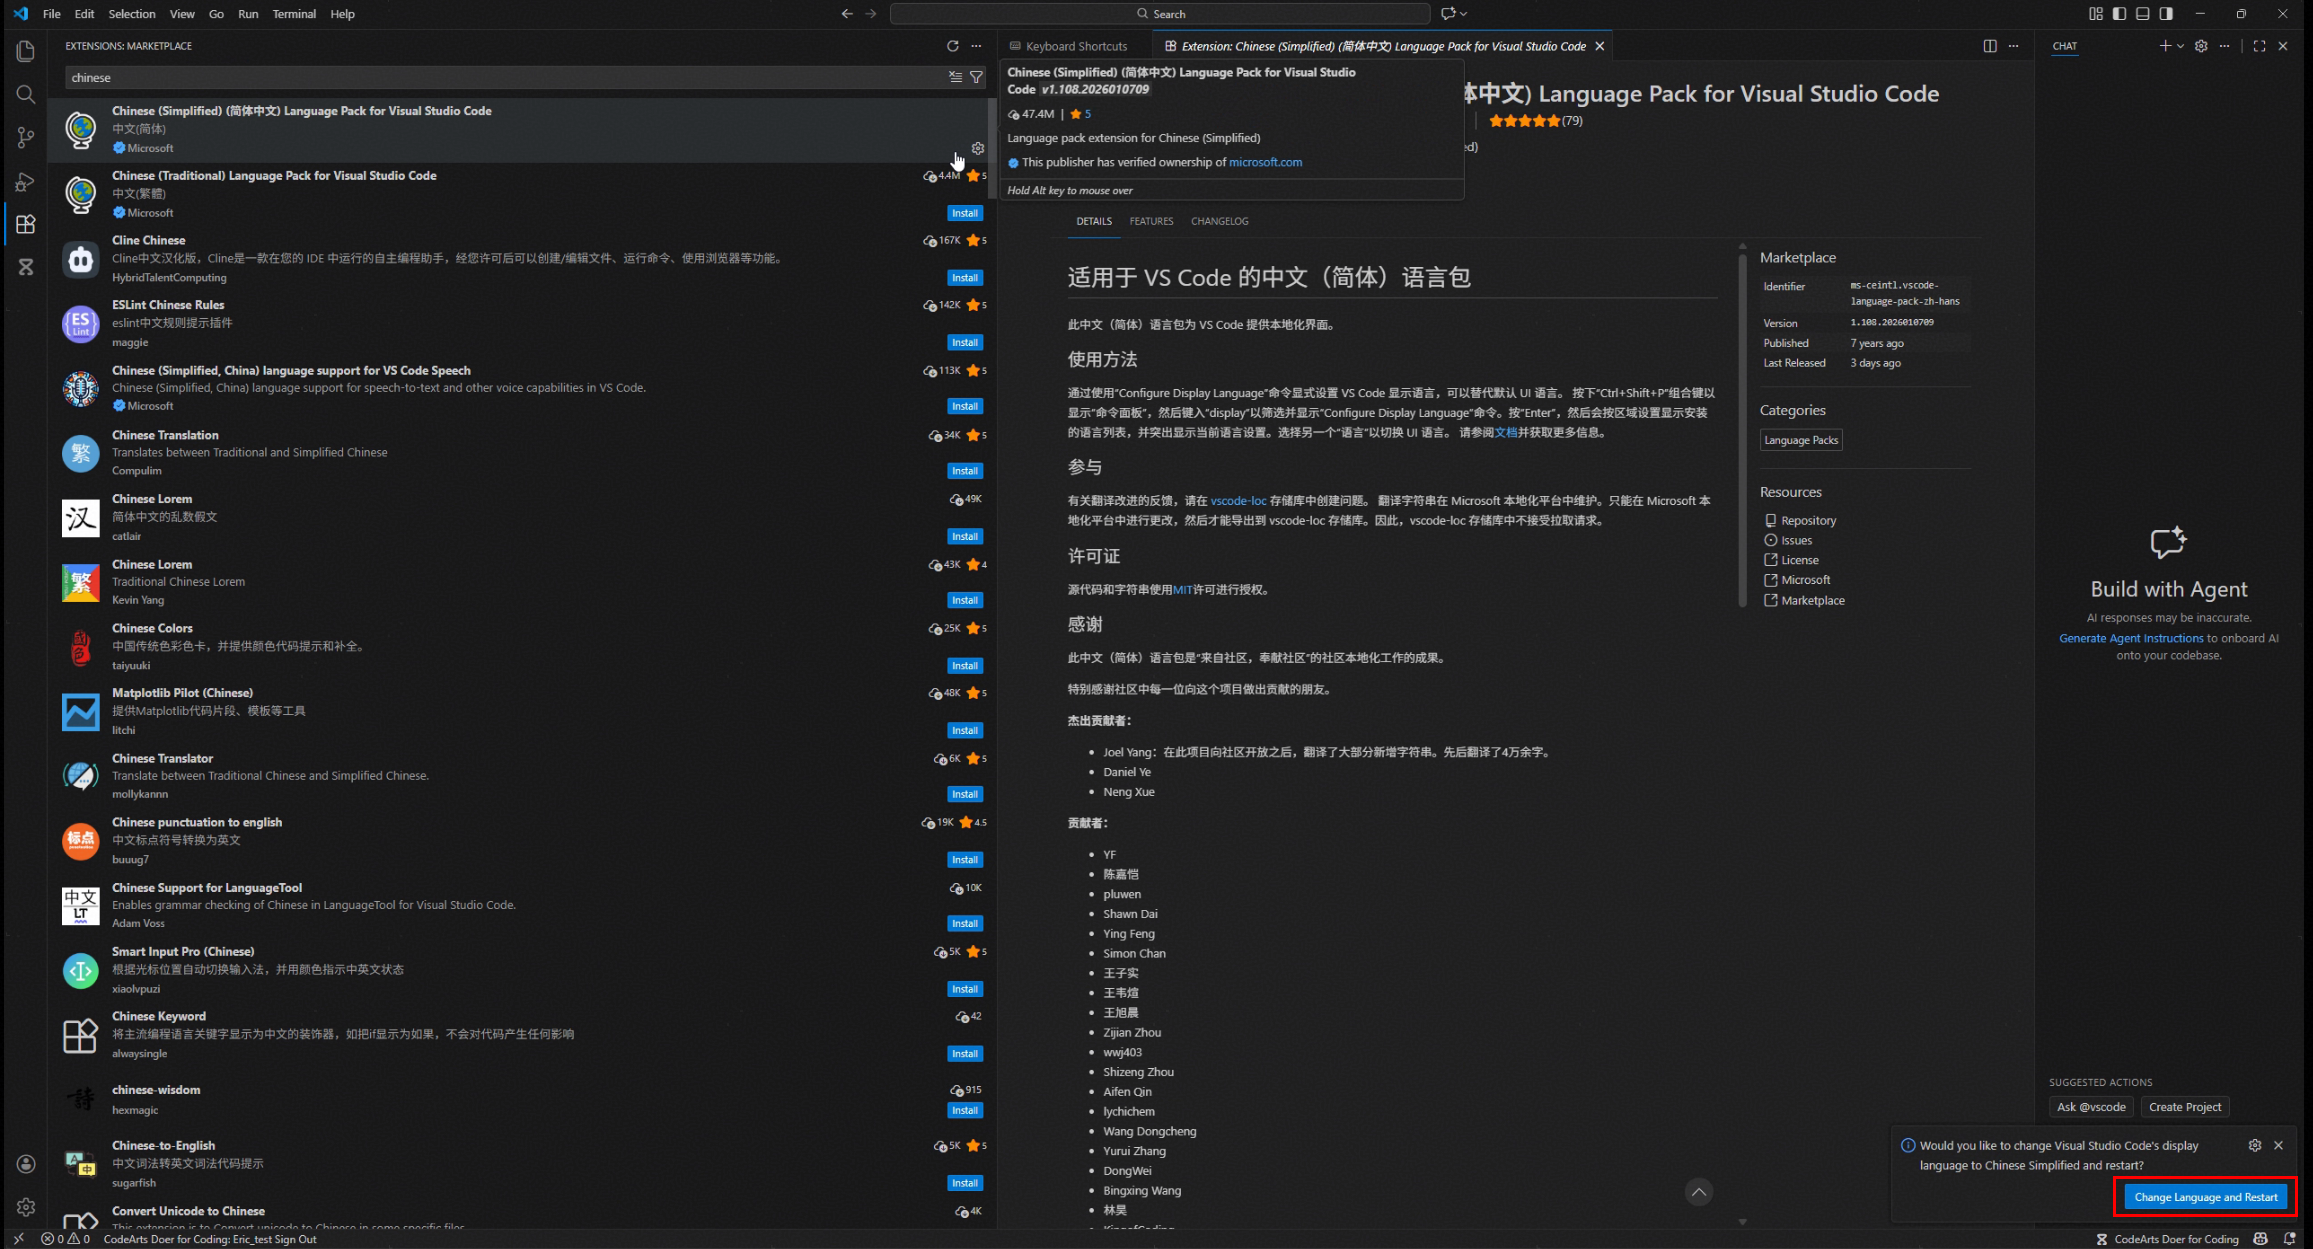Screen dimensions: 2313x1249
Task: Toggle the bottom panel layout button
Action: [2143, 14]
